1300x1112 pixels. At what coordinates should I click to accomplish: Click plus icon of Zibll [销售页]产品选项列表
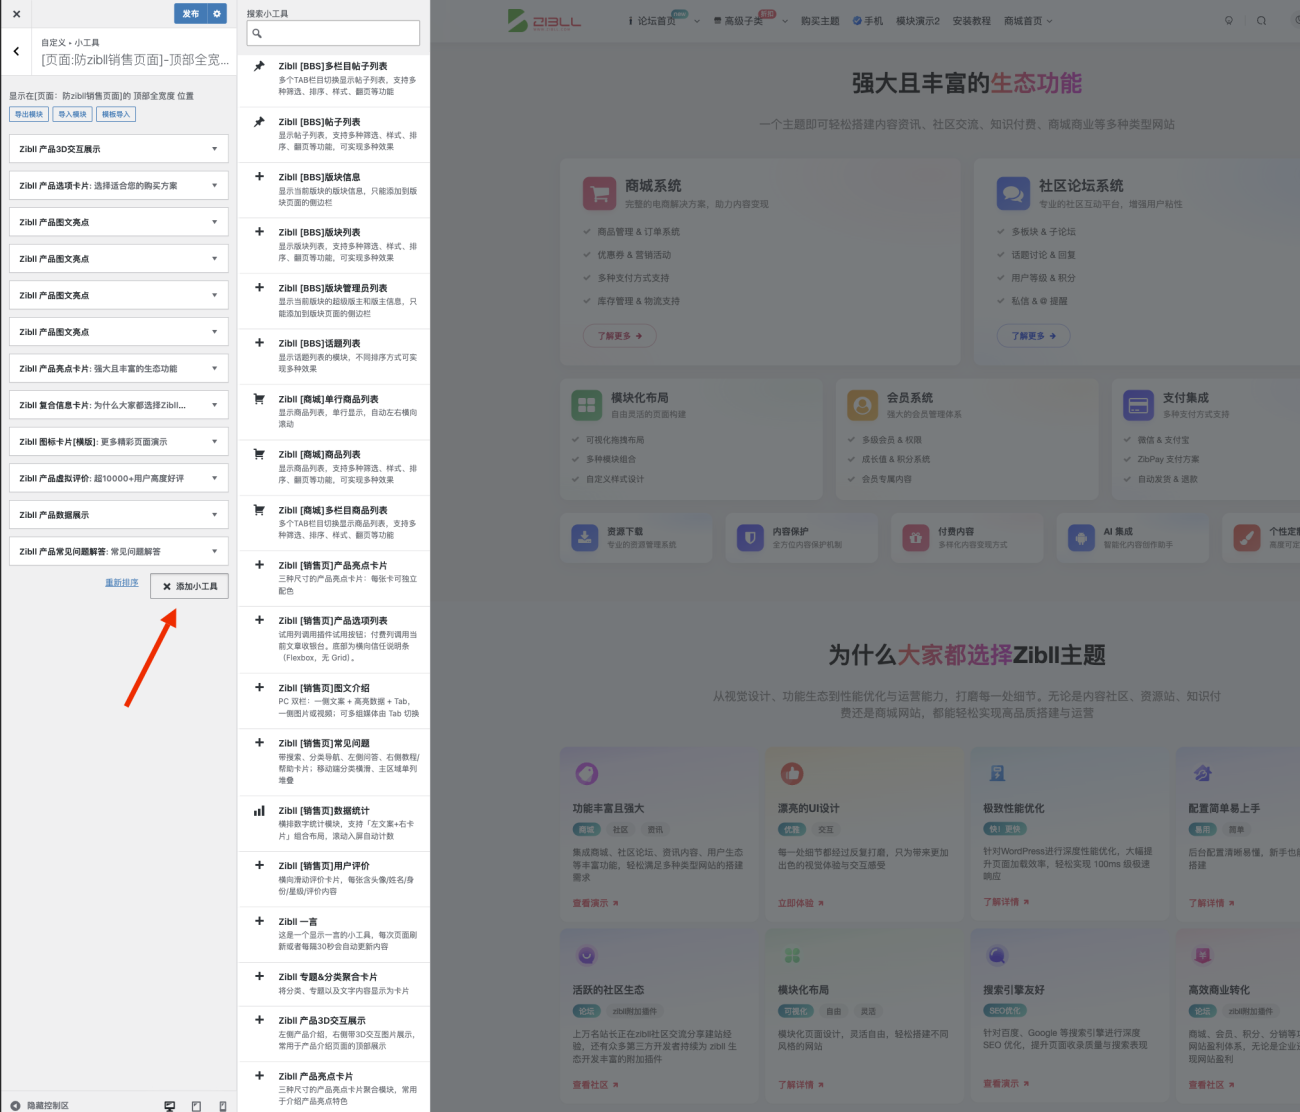(x=259, y=620)
